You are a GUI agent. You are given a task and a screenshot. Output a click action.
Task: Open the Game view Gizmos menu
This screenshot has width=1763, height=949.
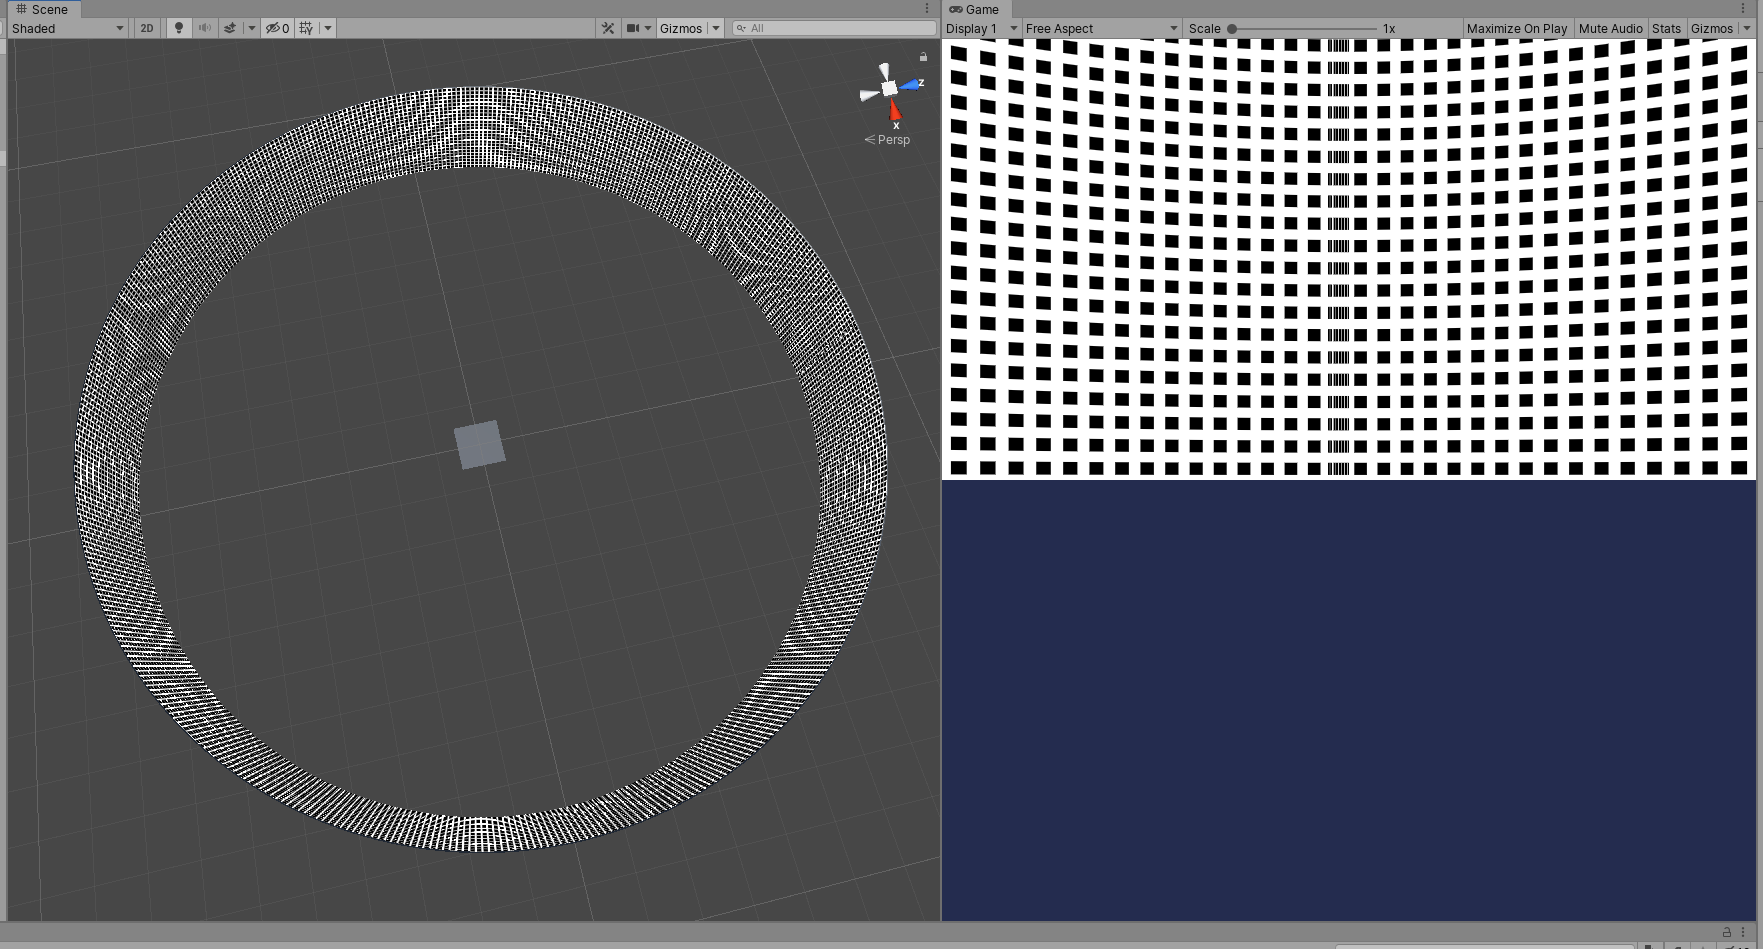1712,28
